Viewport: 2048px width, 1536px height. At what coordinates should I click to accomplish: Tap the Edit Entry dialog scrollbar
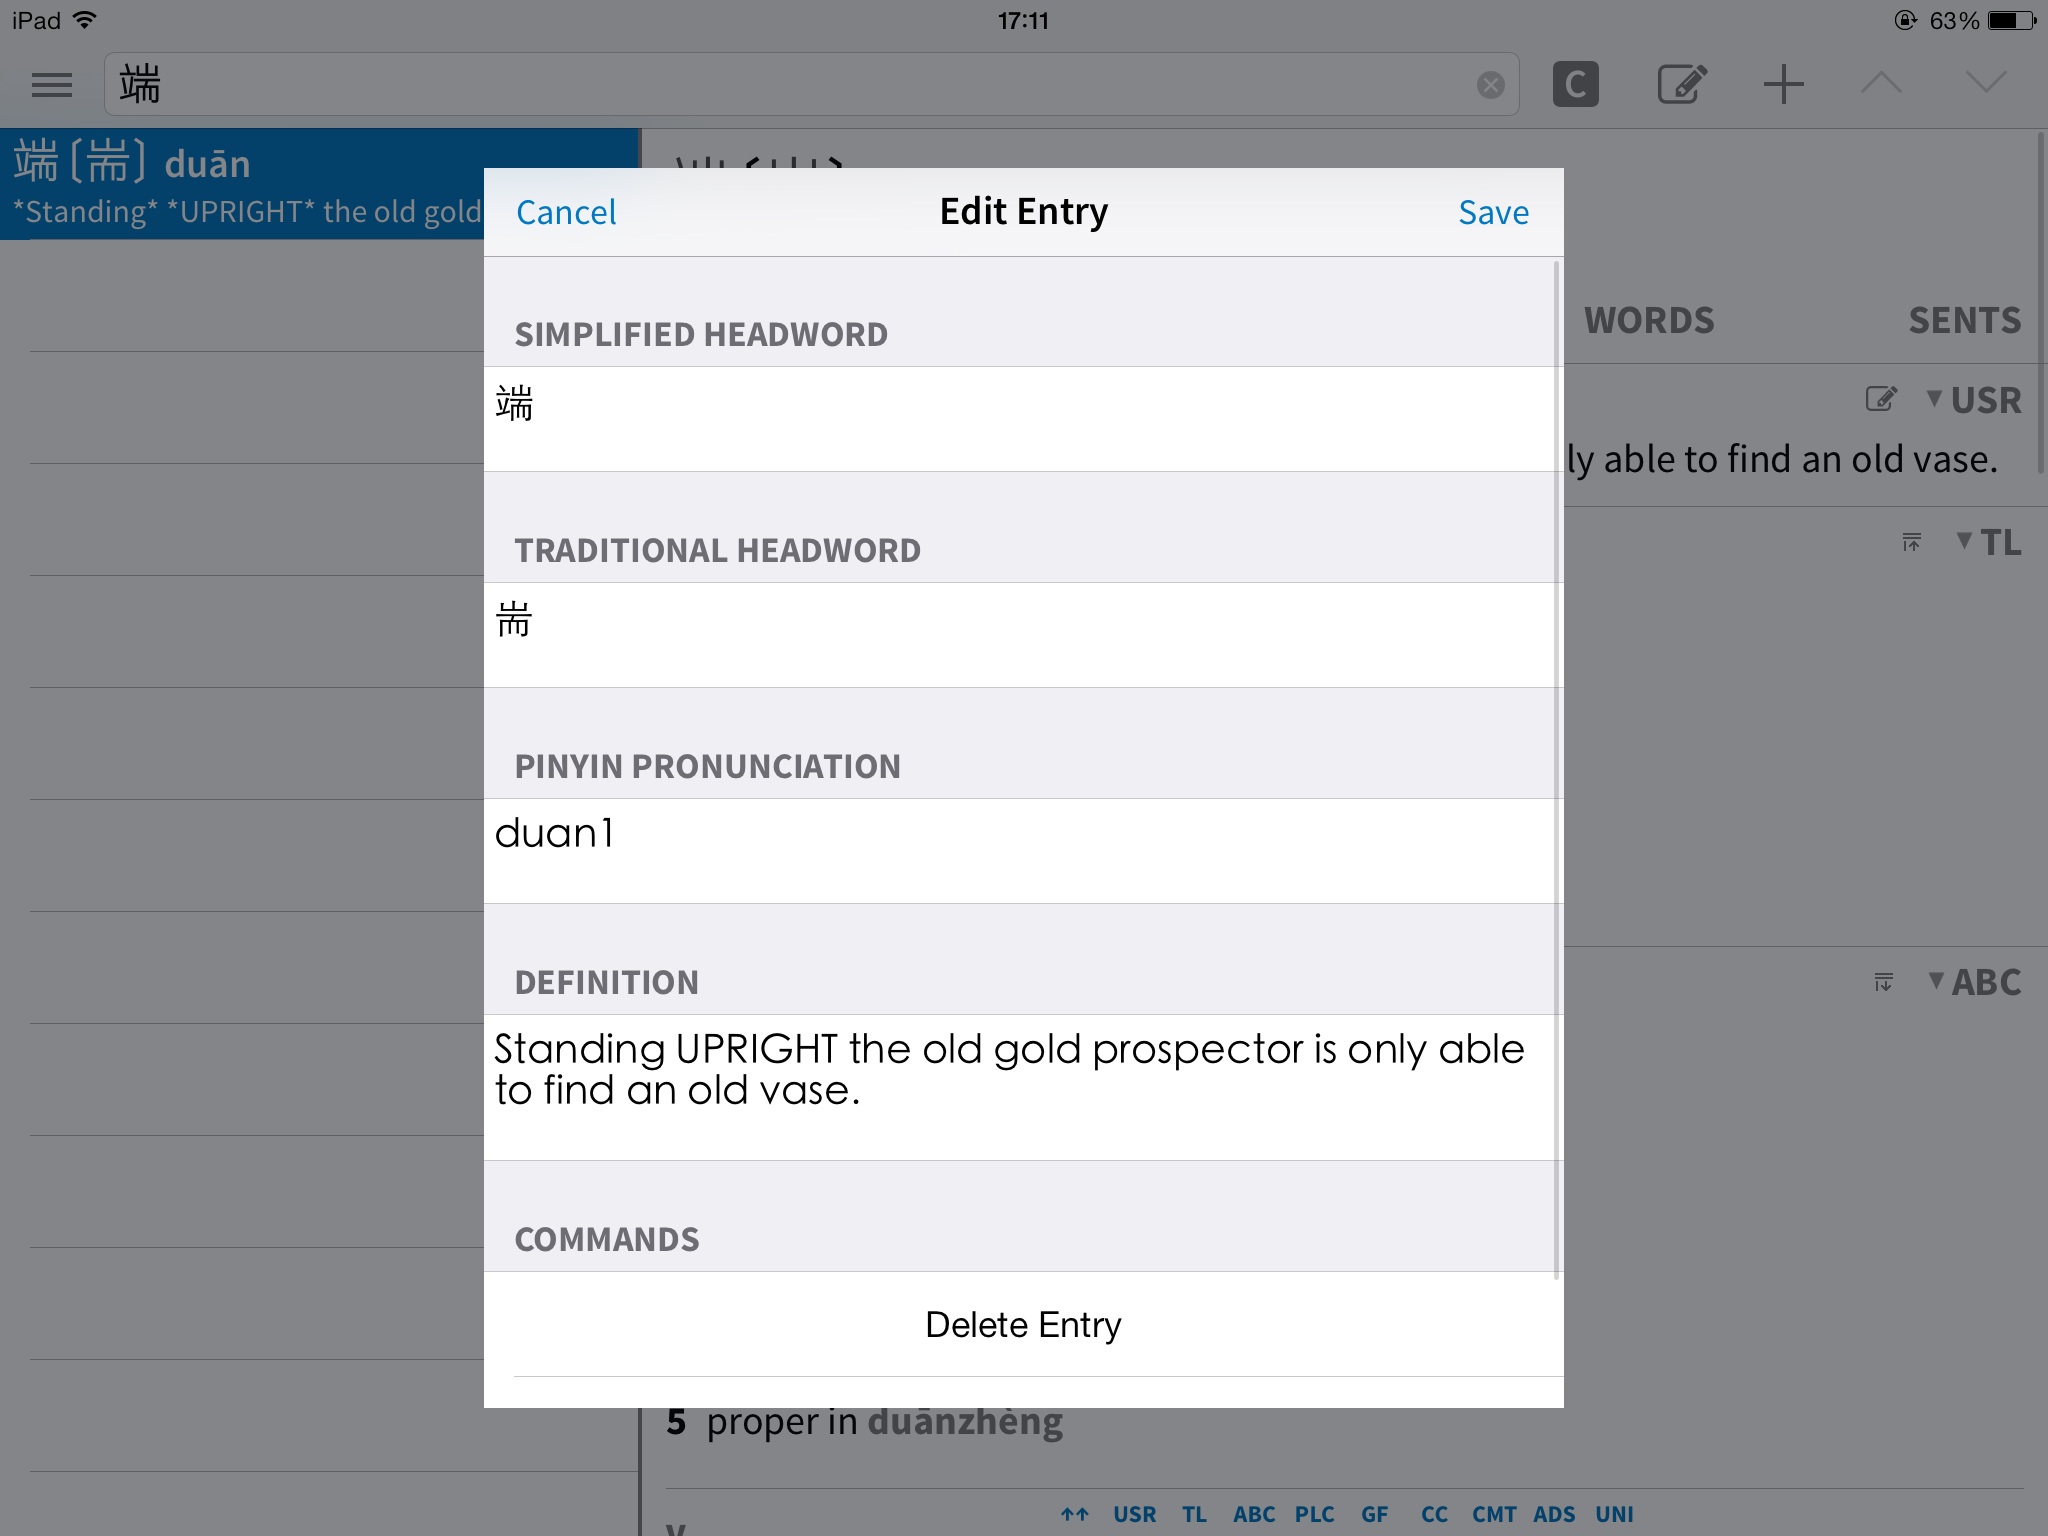pos(1556,768)
